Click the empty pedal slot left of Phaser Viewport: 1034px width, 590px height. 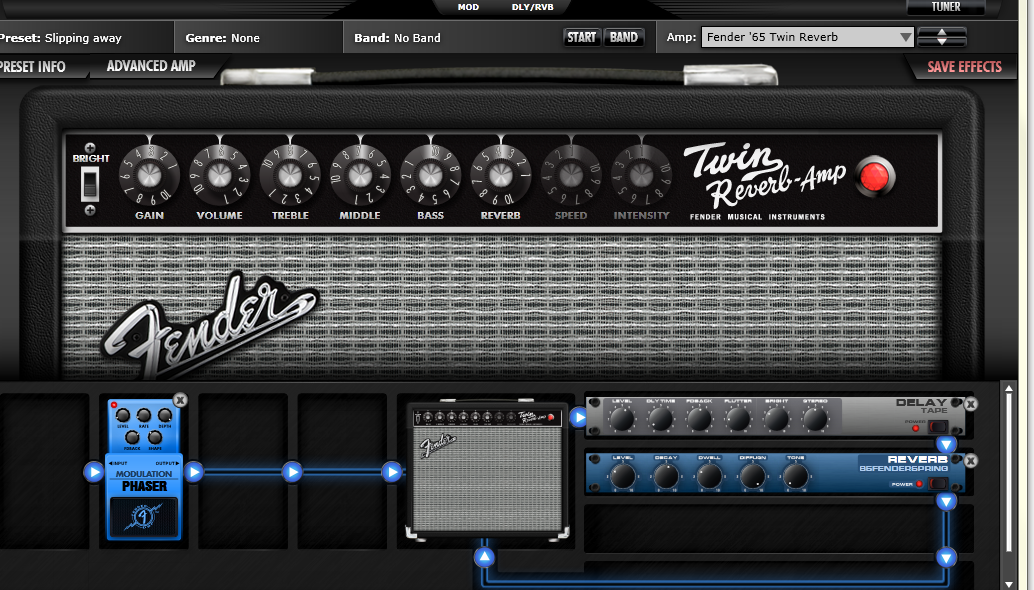click(44, 471)
